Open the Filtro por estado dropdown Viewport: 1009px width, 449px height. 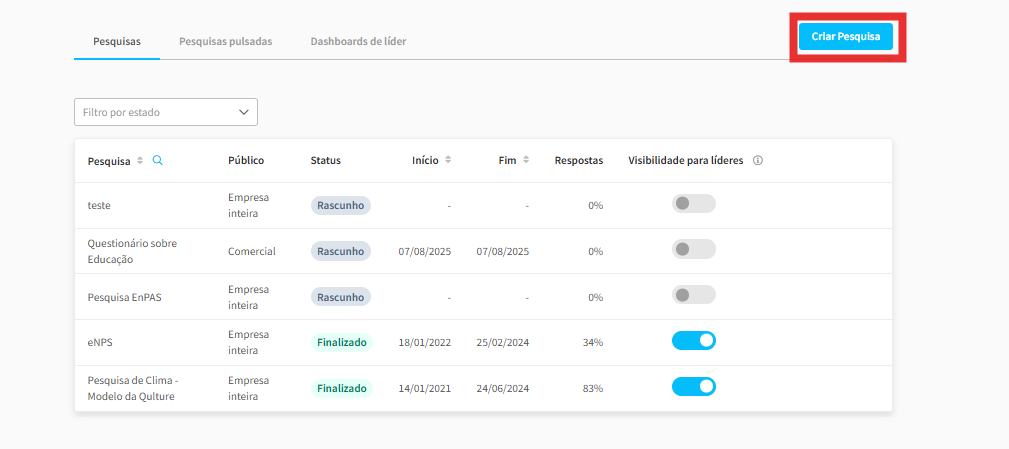tap(166, 112)
